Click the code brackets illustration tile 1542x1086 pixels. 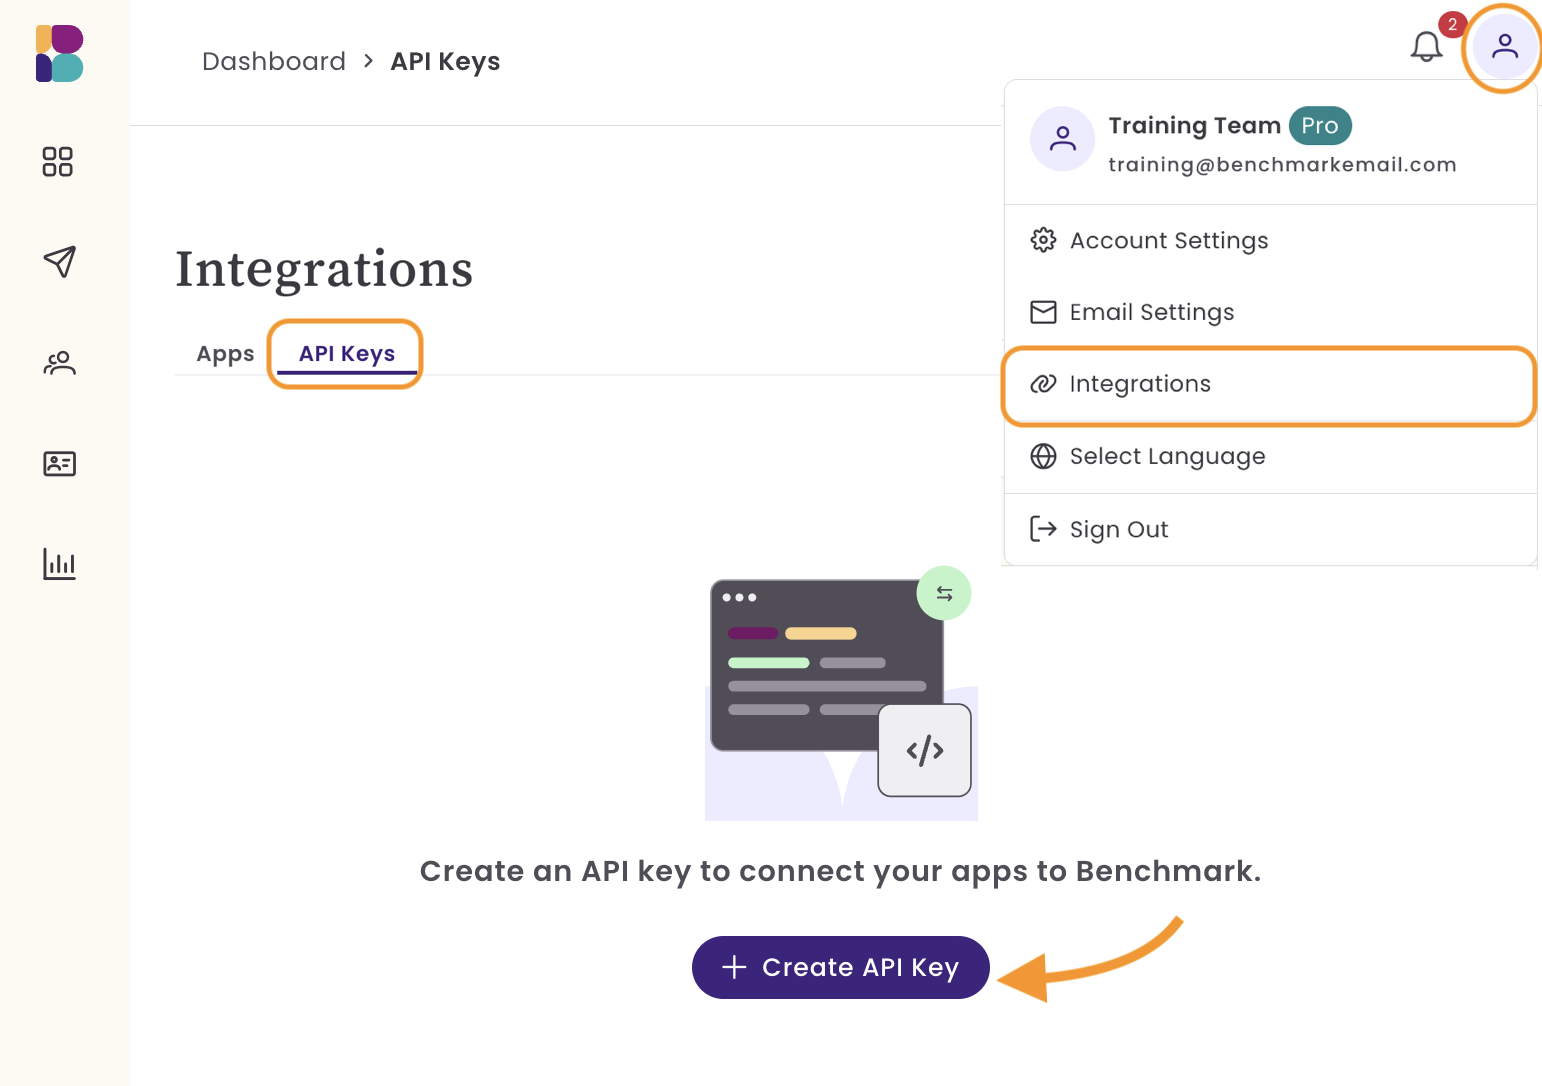pyautogui.click(x=925, y=750)
